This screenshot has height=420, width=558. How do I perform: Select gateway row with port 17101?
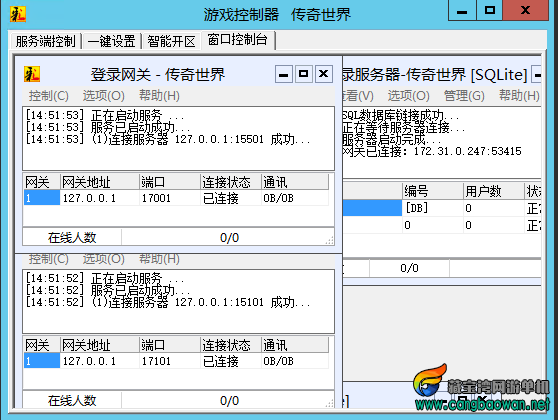coord(176,361)
